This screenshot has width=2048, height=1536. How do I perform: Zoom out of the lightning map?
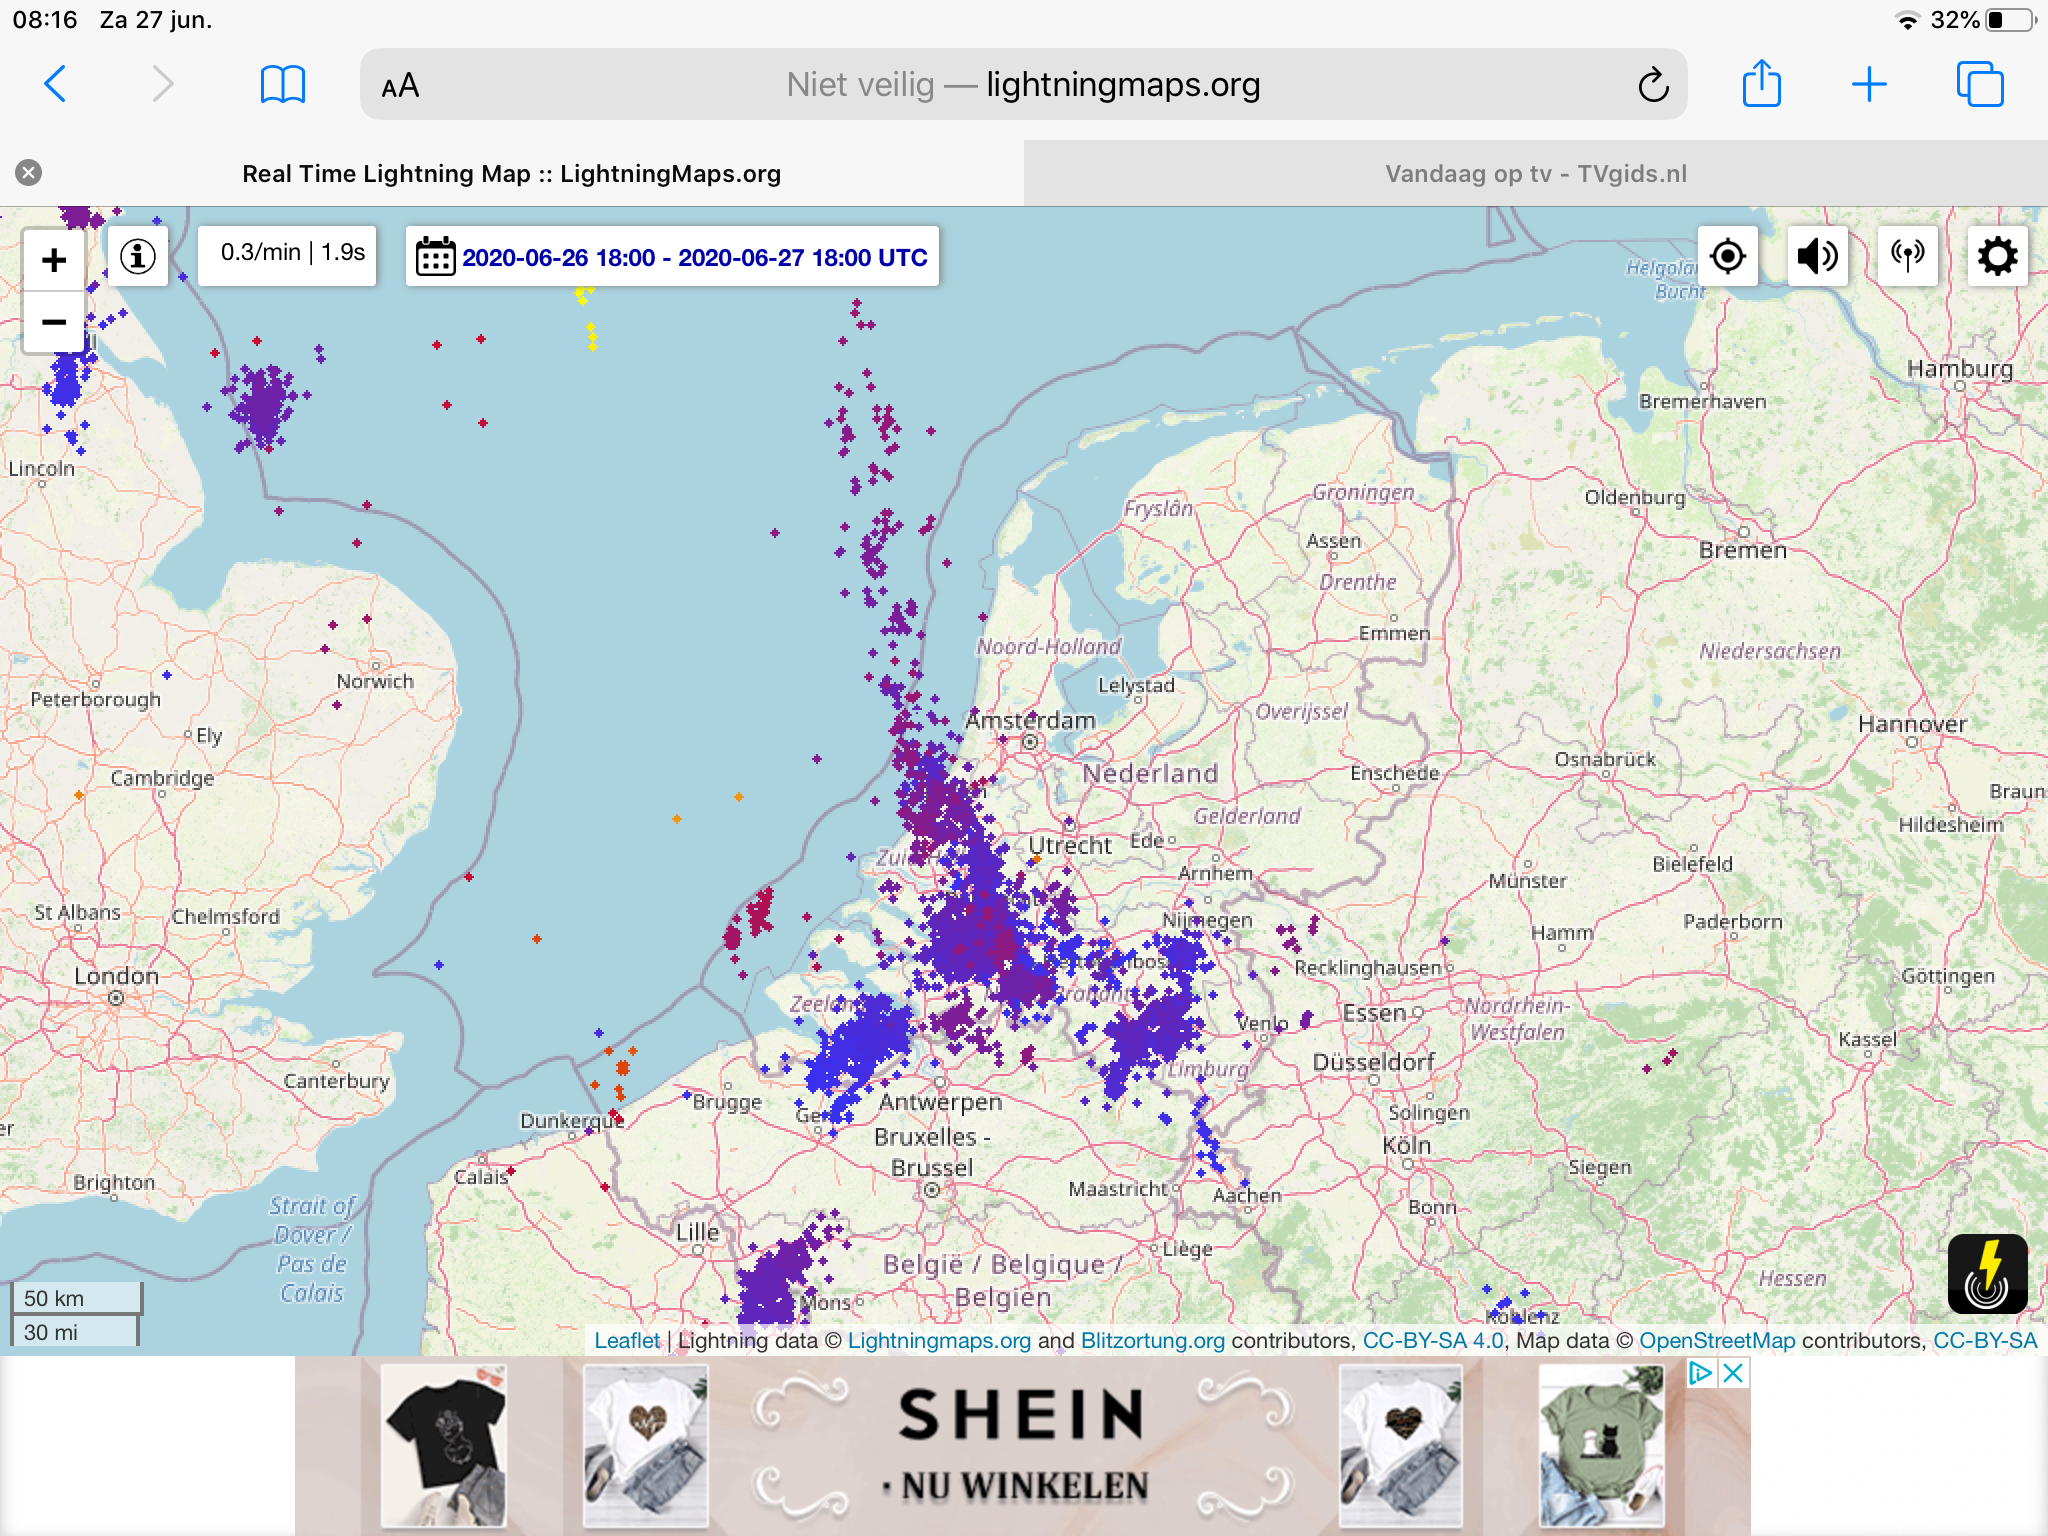click(54, 322)
